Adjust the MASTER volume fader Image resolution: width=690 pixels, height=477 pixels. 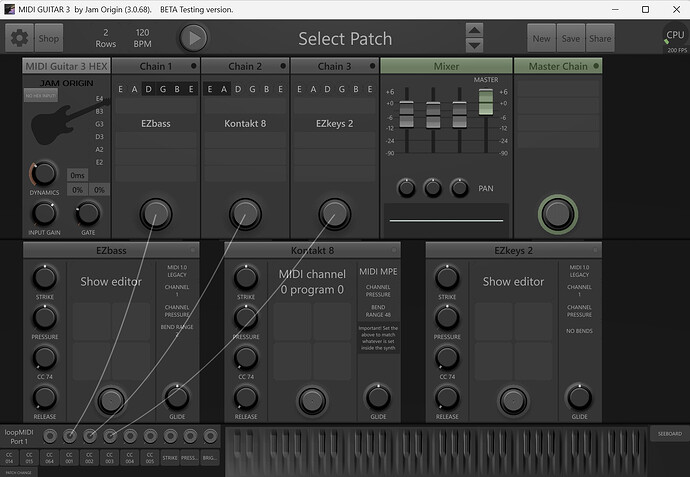[x=486, y=100]
